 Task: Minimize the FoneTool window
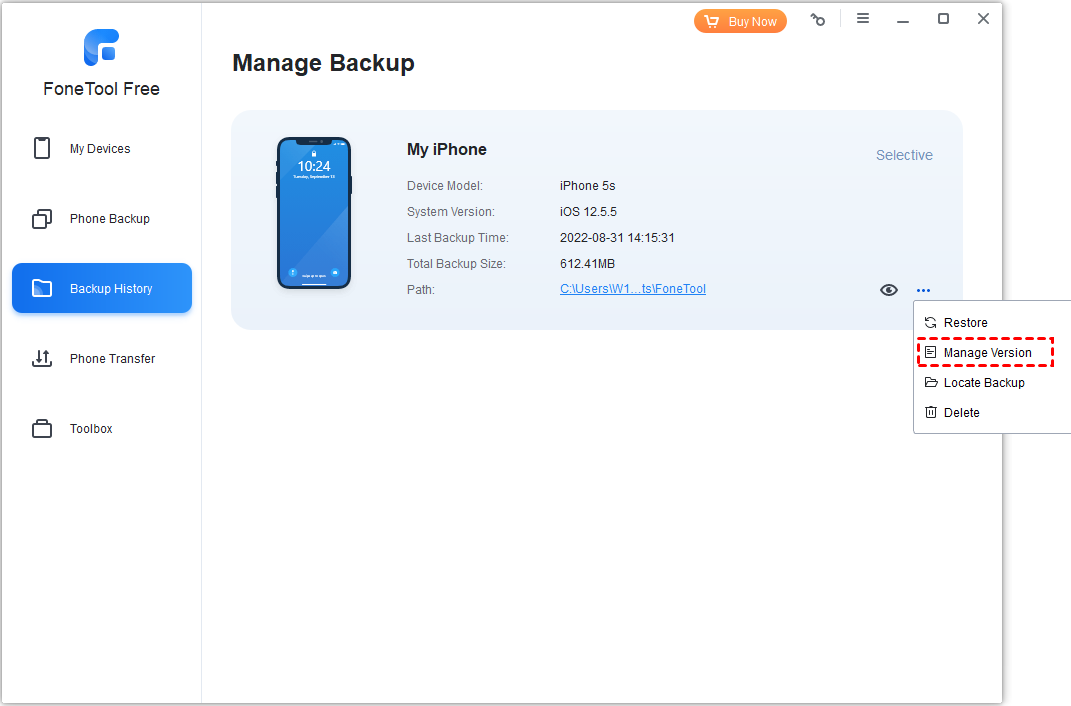click(x=903, y=19)
